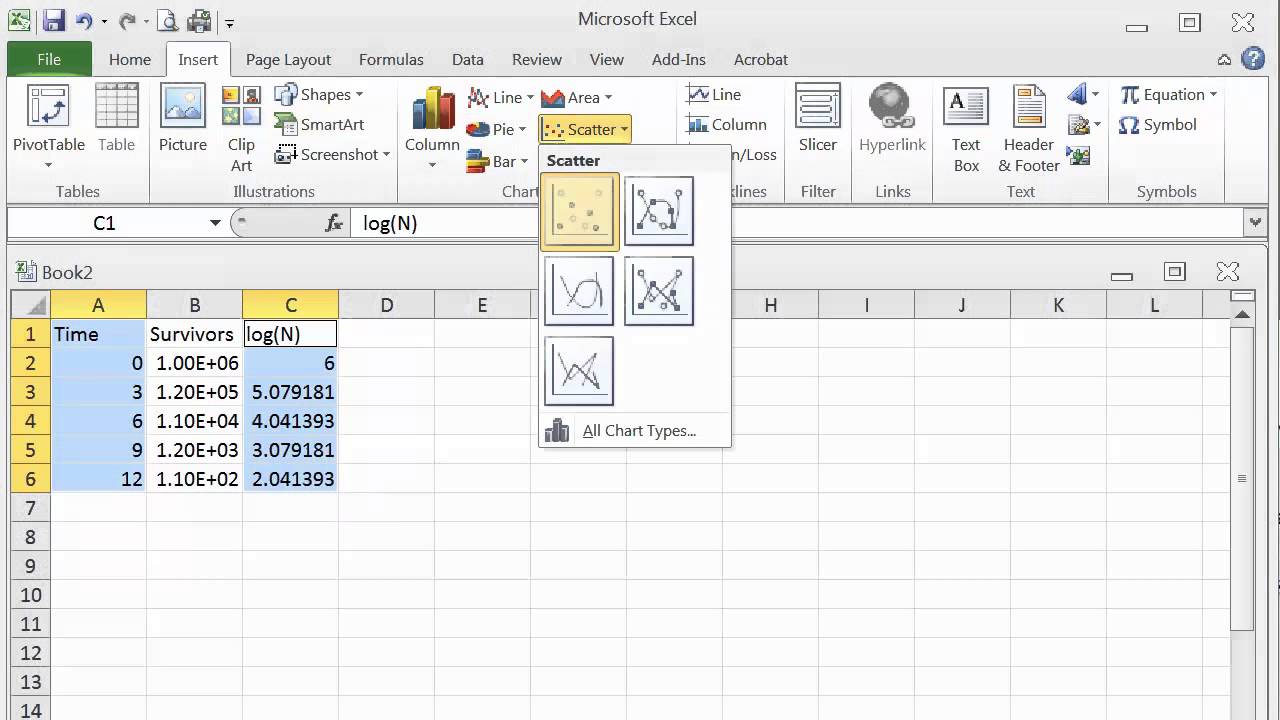Open Print Preview from quick access toolbar
Viewport: 1280px width, 720px height.
click(168, 20)
